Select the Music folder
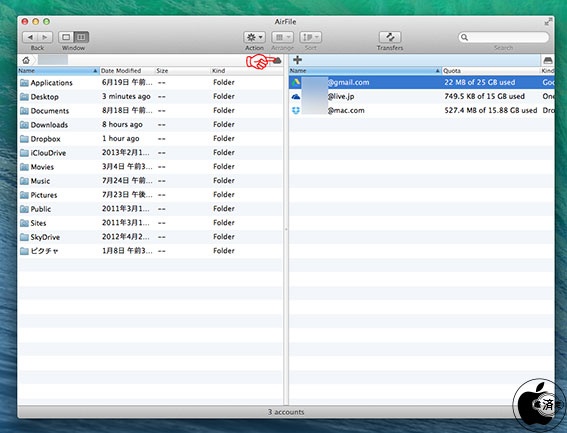Viewport: 567px width, 433px height. 150,181
